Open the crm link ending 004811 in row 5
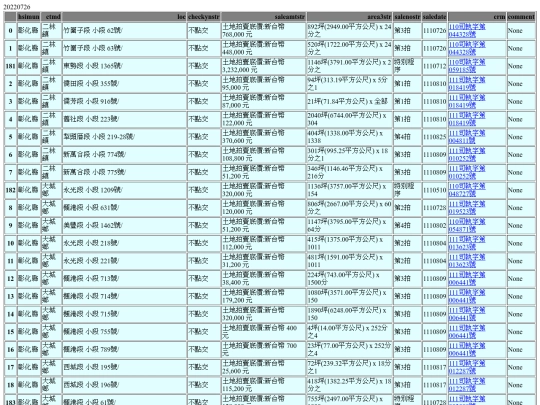 (467, 137)
